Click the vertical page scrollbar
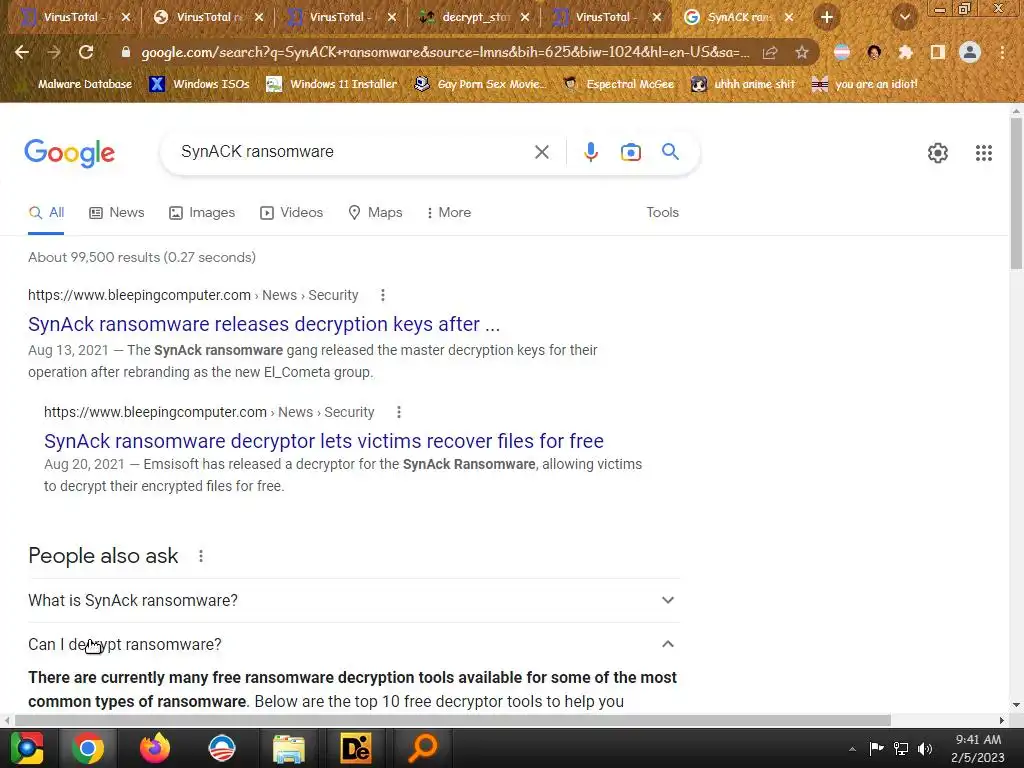1024x768 pixels. click(x=1016, y=195)
